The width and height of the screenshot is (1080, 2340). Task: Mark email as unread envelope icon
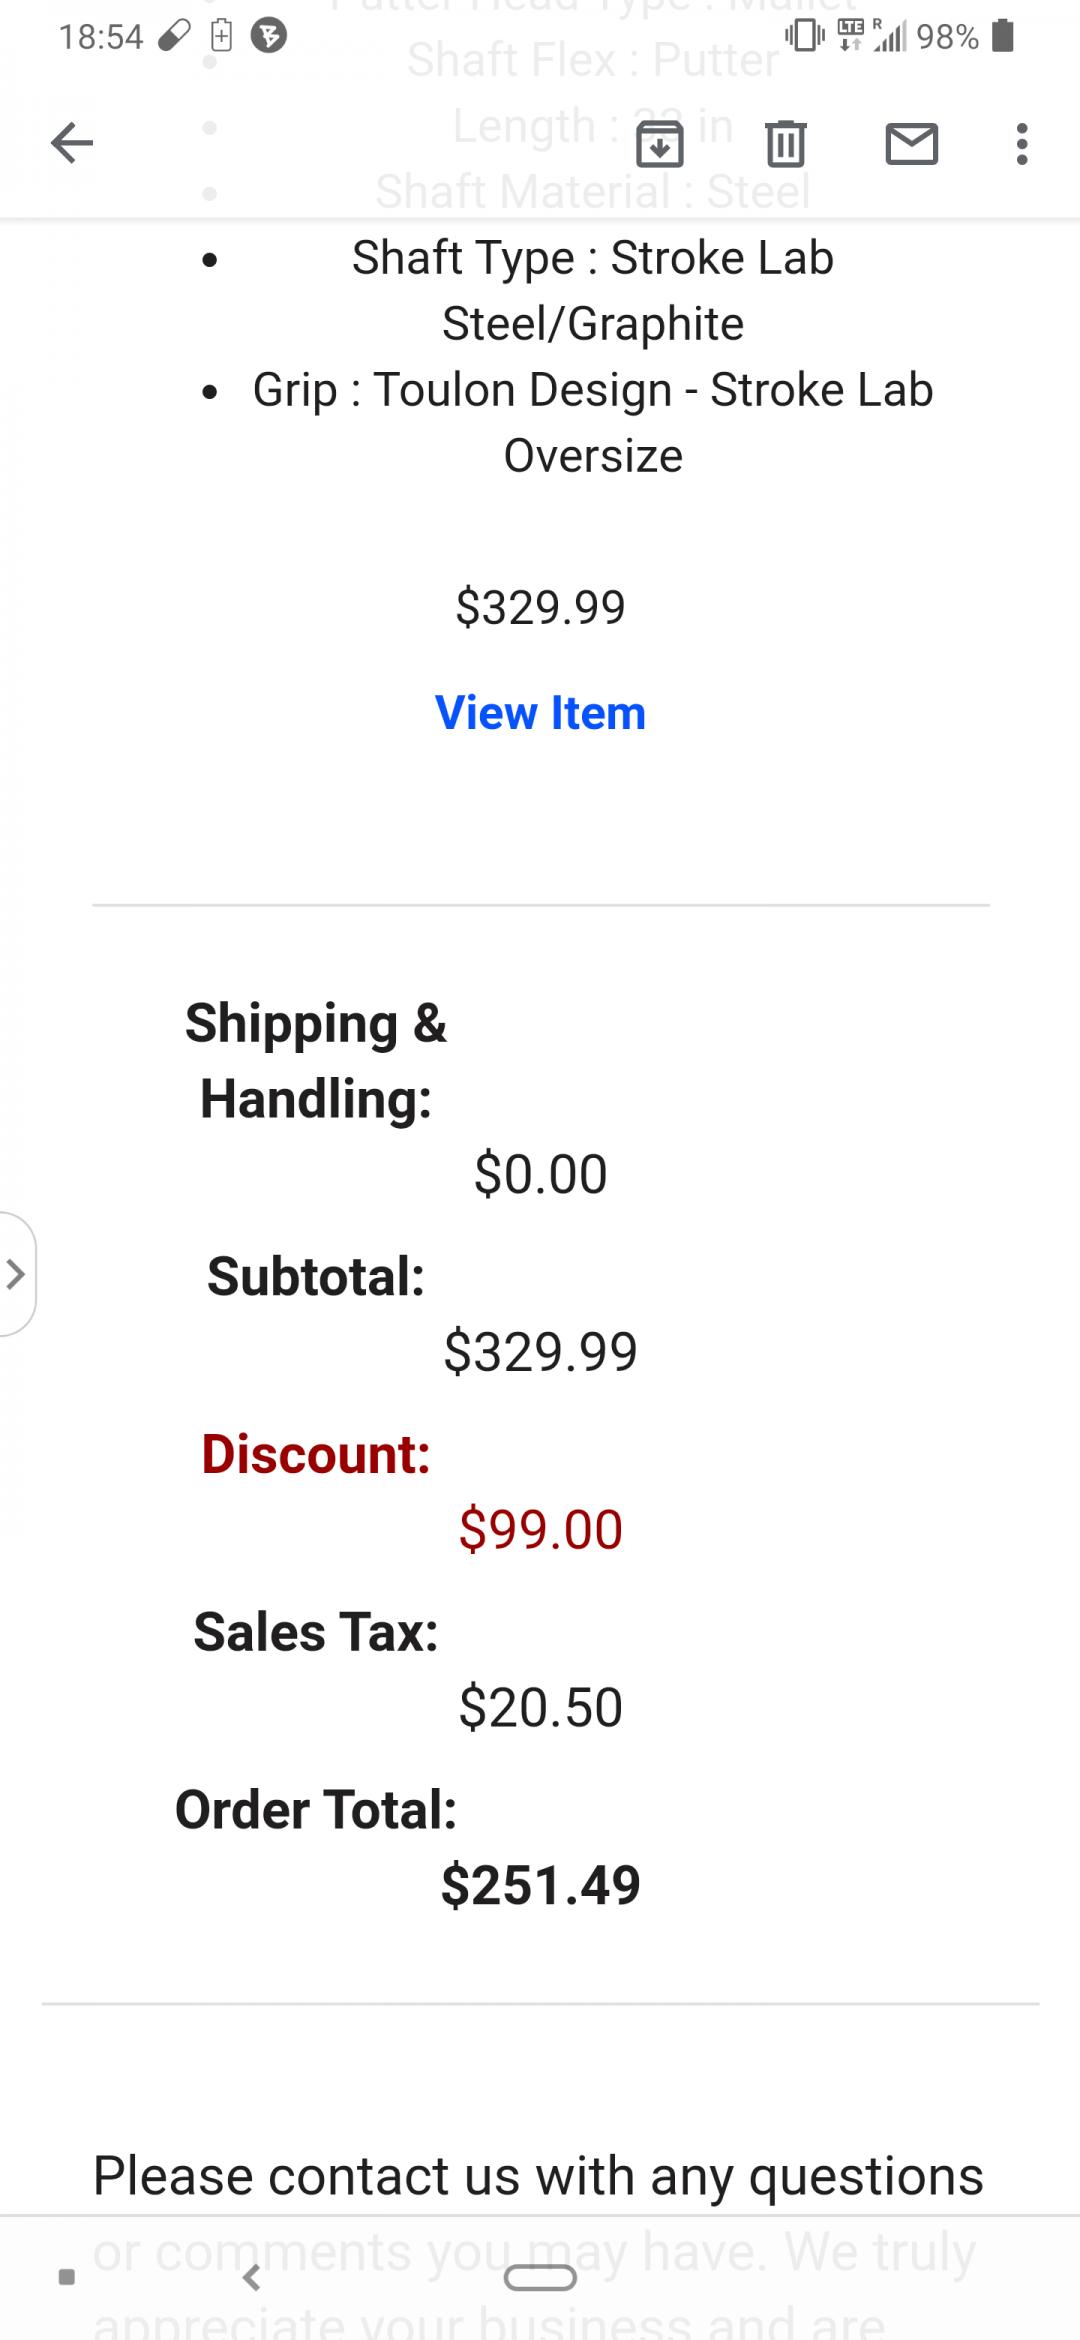tap(912, 144)
